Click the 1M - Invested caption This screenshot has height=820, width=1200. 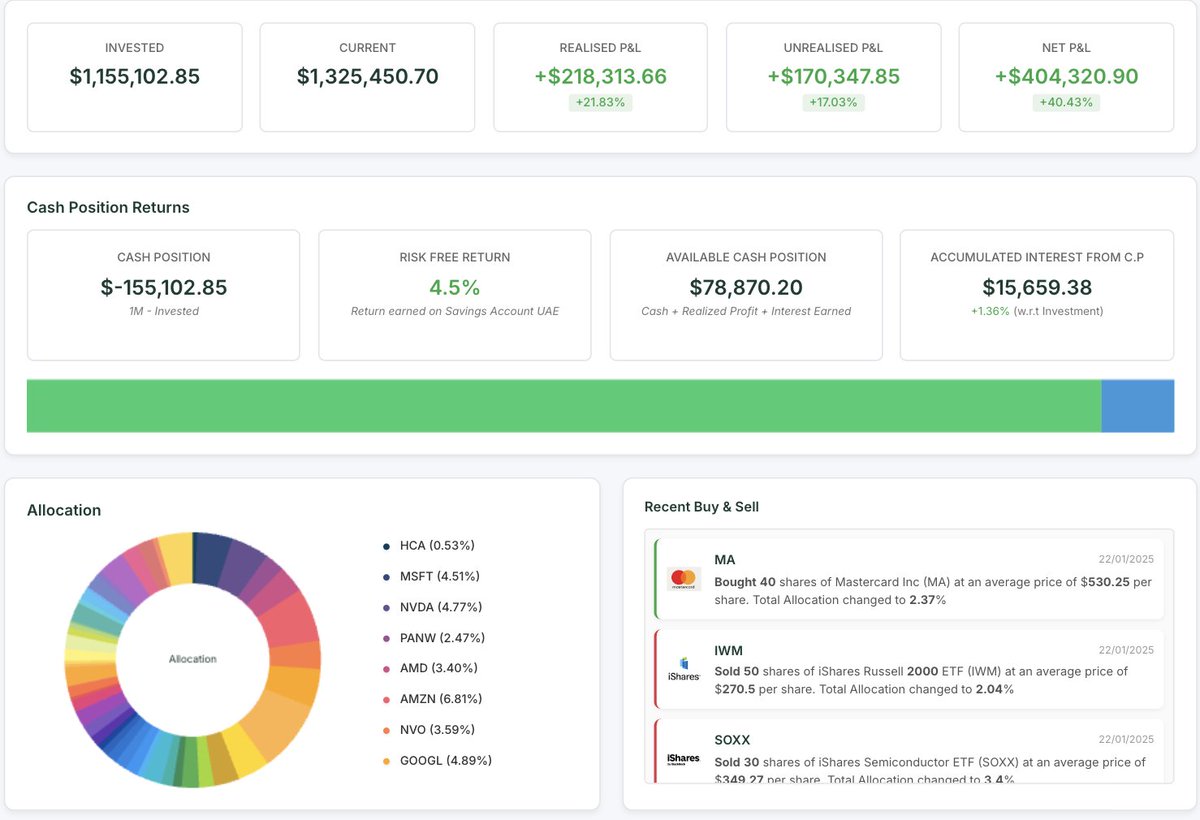[164, 311]
